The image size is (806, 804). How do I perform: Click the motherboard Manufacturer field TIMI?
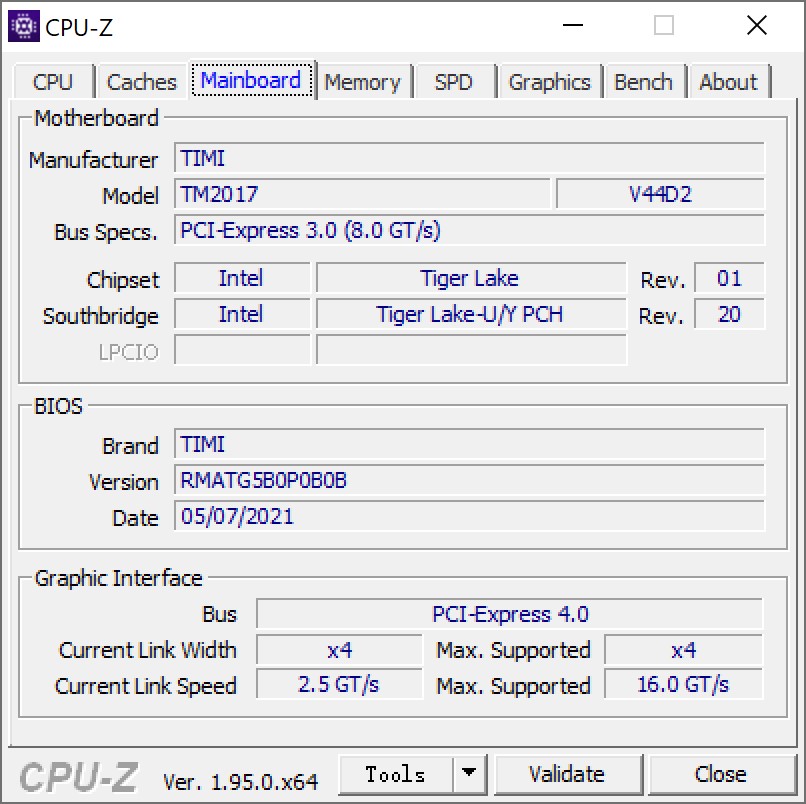point(469,158)
